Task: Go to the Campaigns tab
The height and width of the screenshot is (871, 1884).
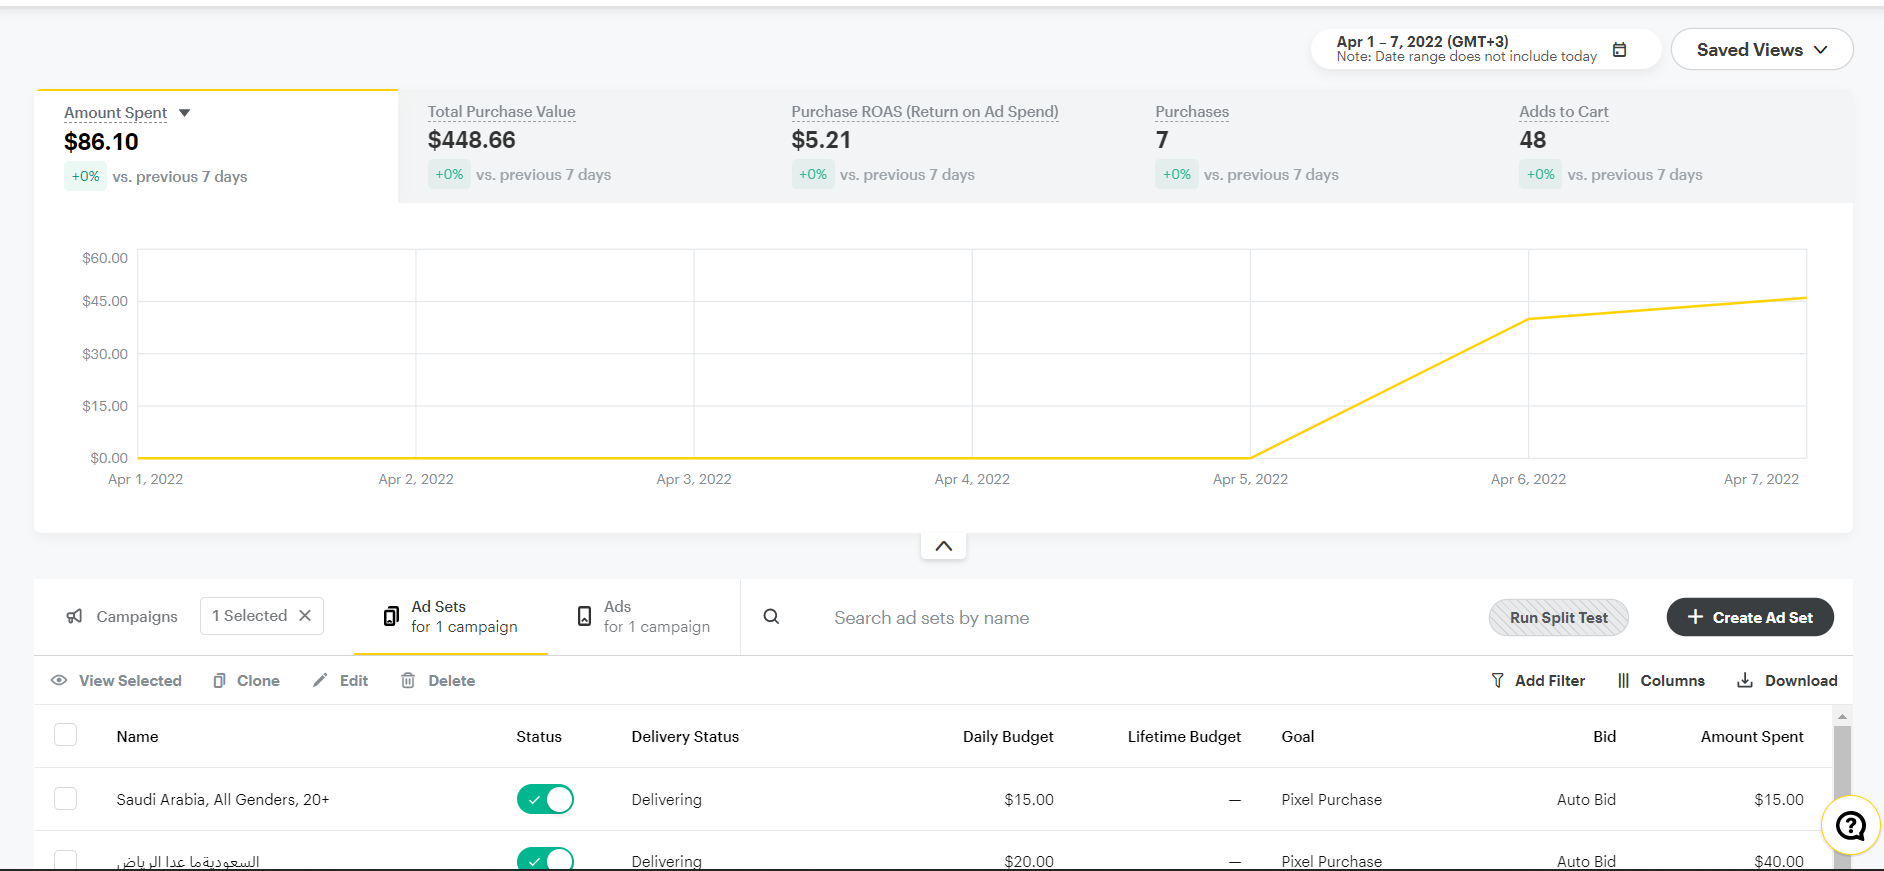Action: point(122,617)
